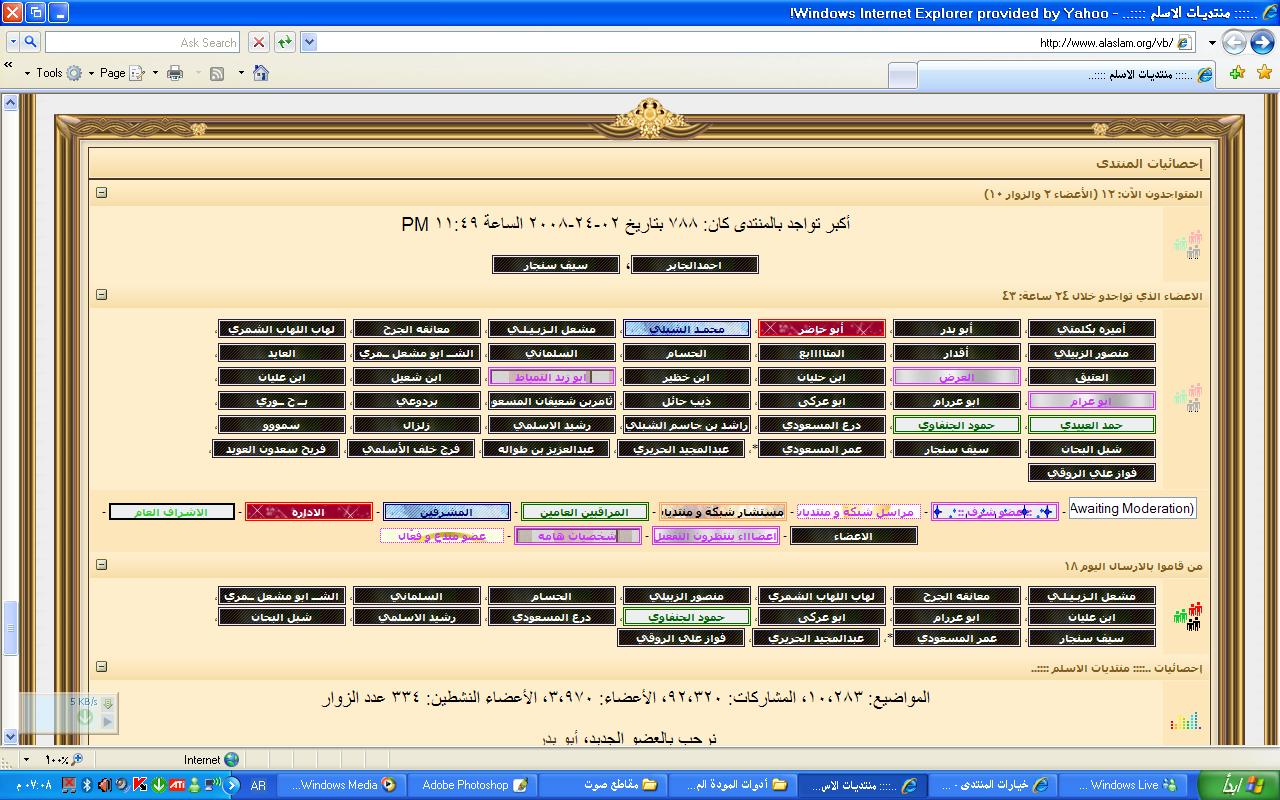1280x800 pixels.
Task: Collapse the currently online members section
Action: click(x=101, y=193)
